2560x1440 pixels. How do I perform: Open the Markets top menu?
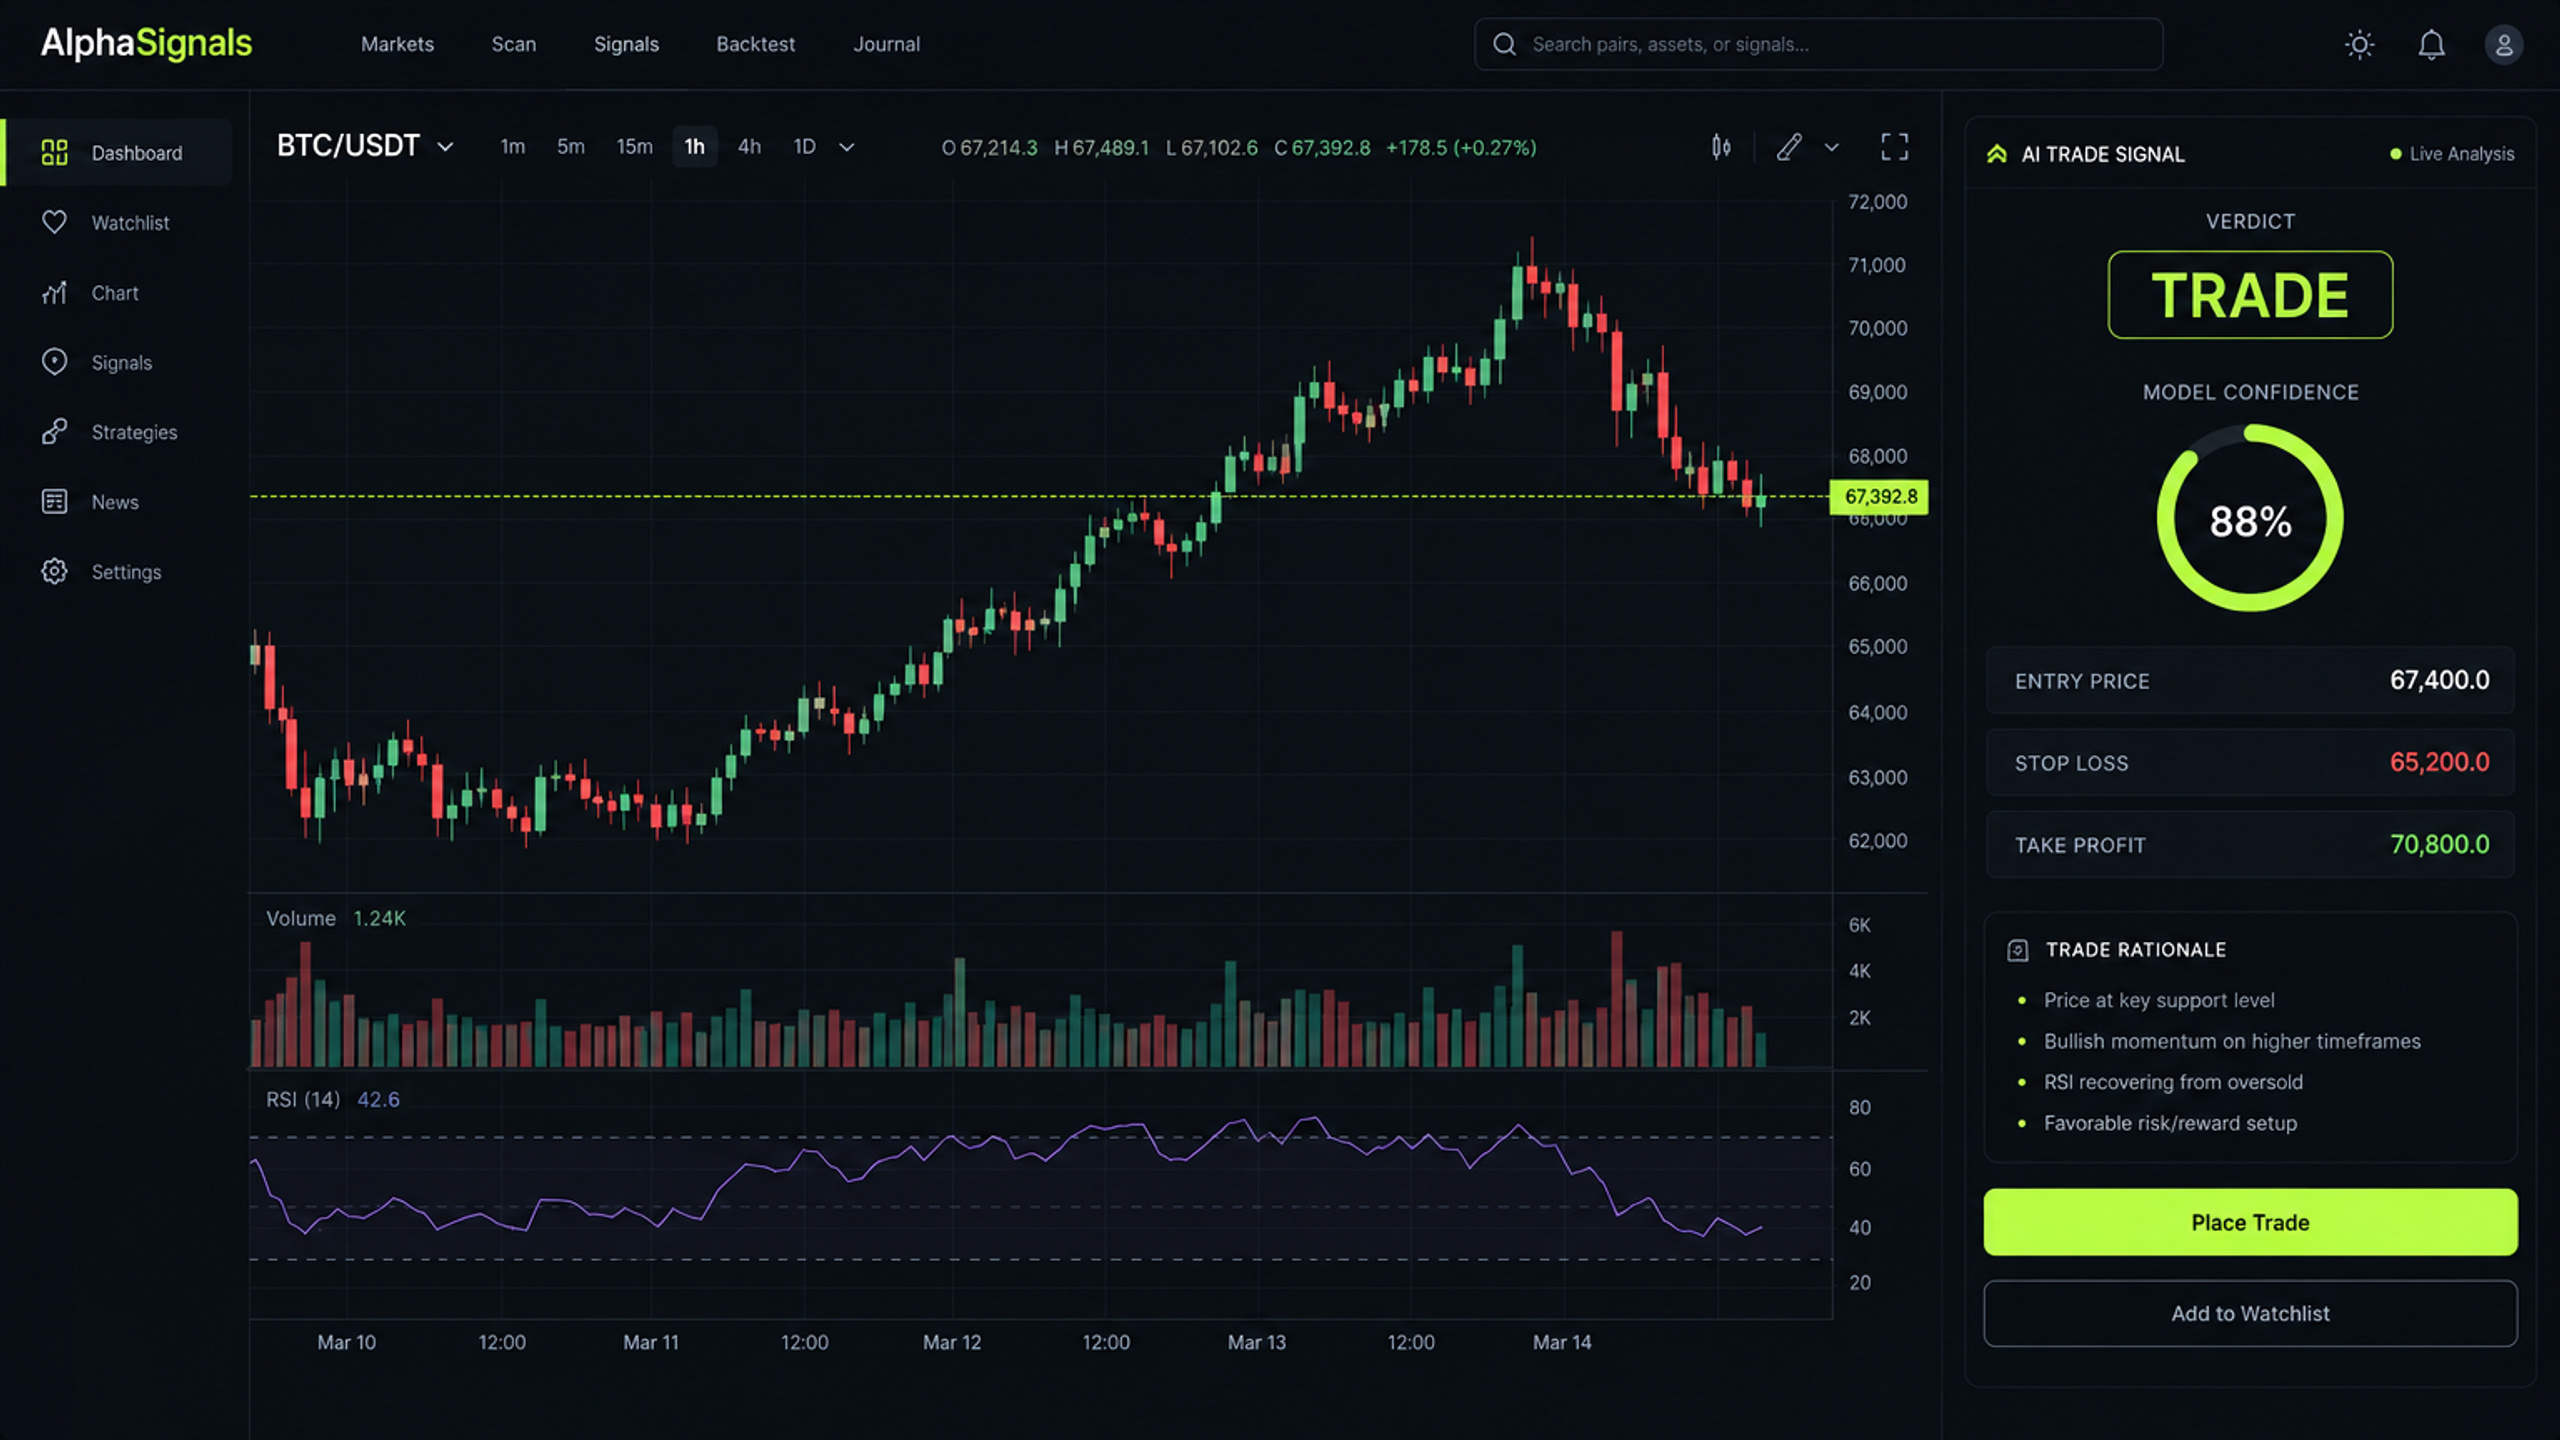(397, 44)
